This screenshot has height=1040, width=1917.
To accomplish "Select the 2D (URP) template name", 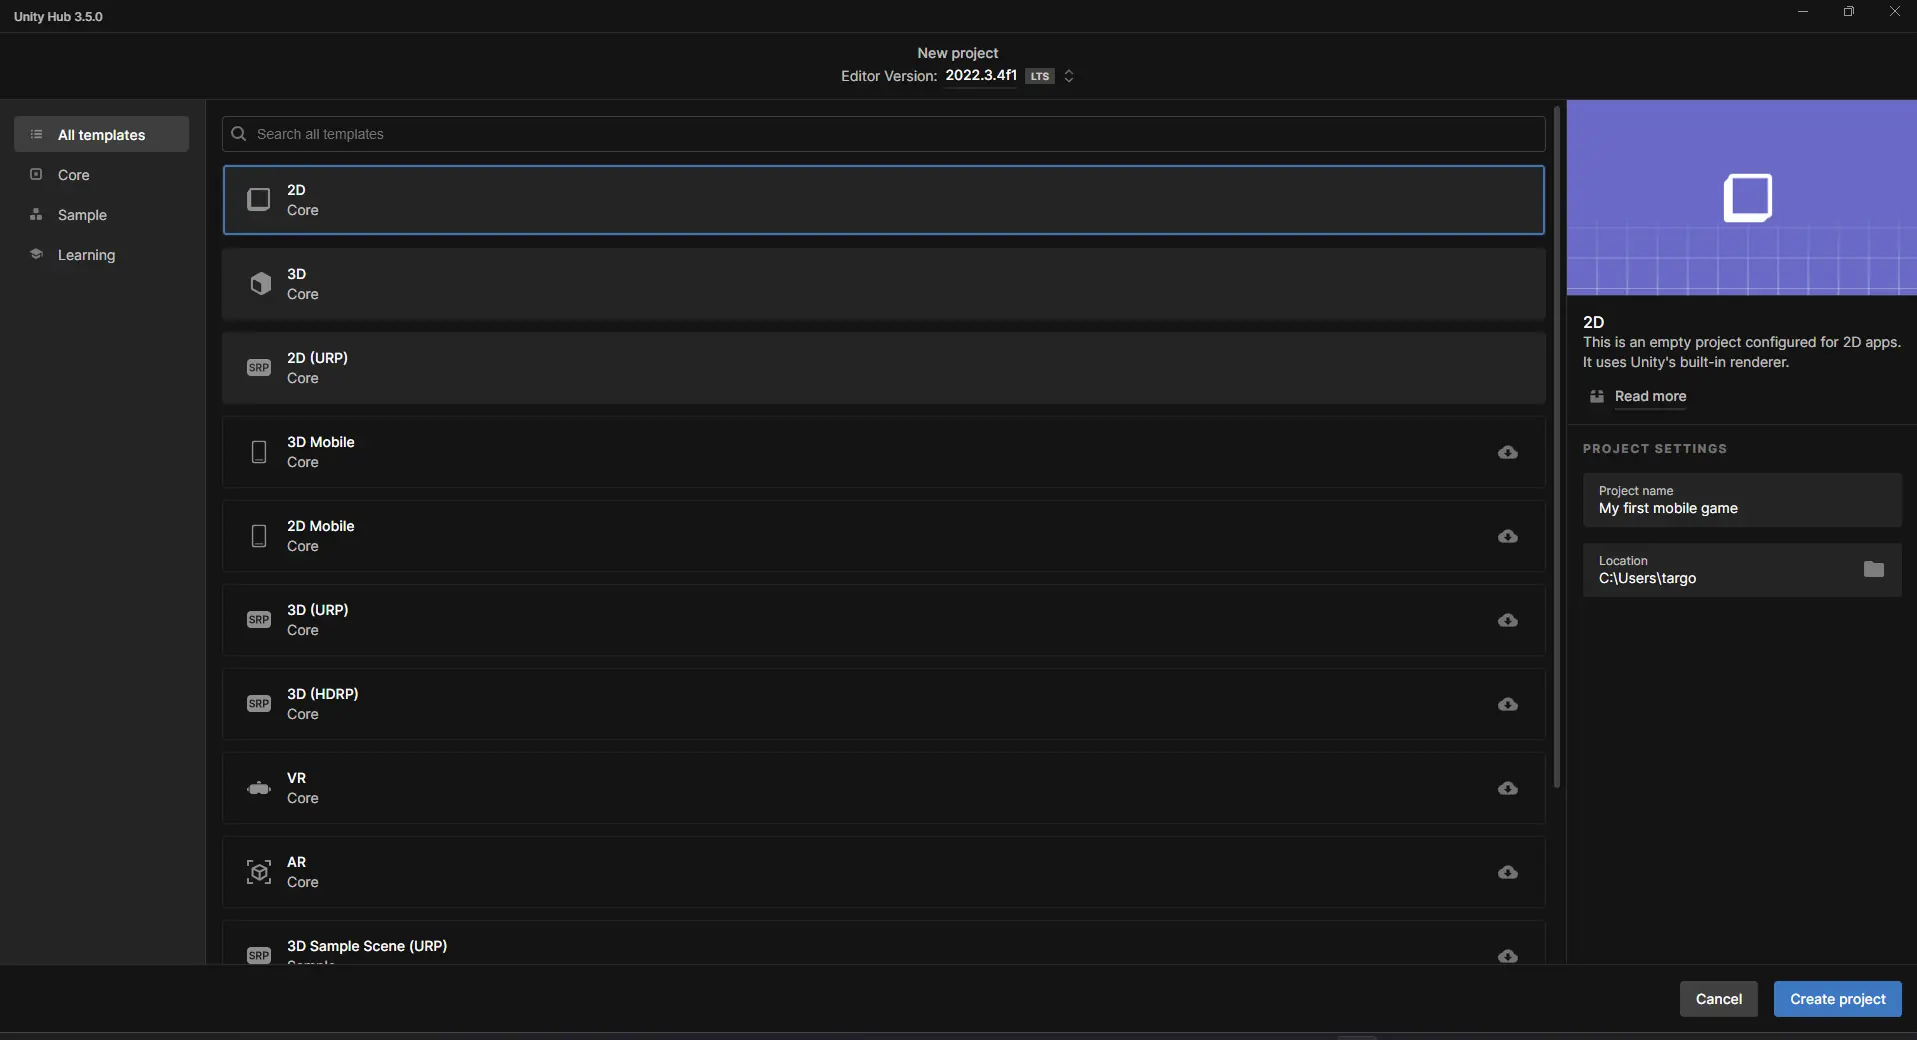I will point(317,358).
